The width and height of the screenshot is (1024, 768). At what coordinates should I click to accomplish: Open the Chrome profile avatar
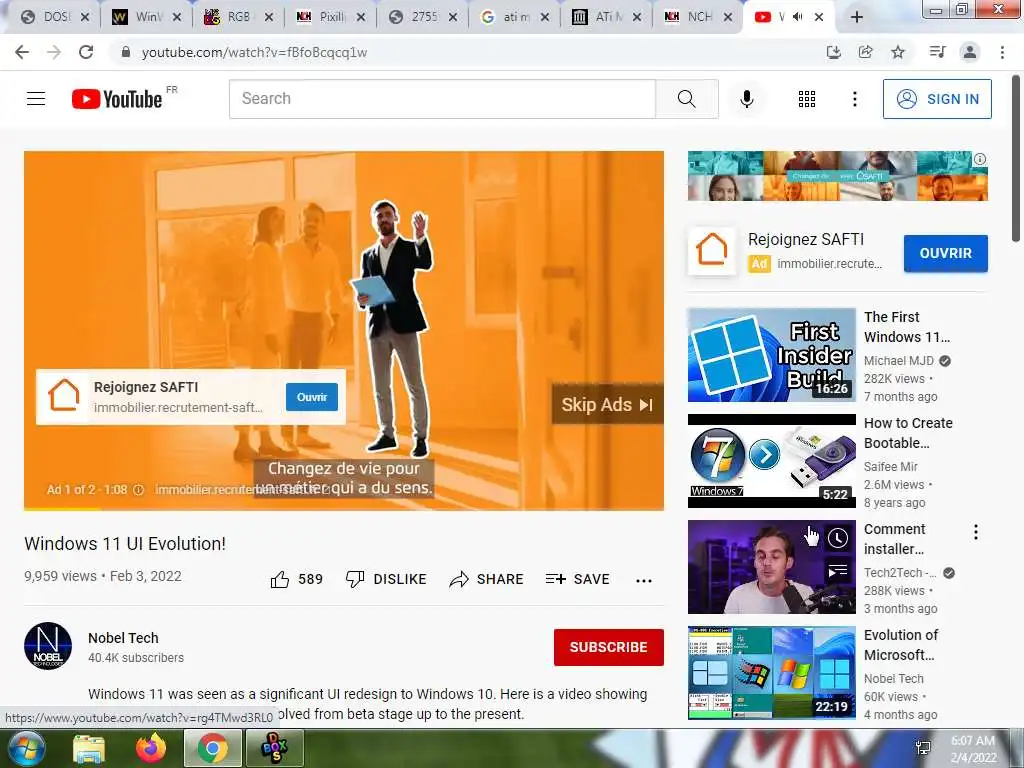tap(970, 52)
